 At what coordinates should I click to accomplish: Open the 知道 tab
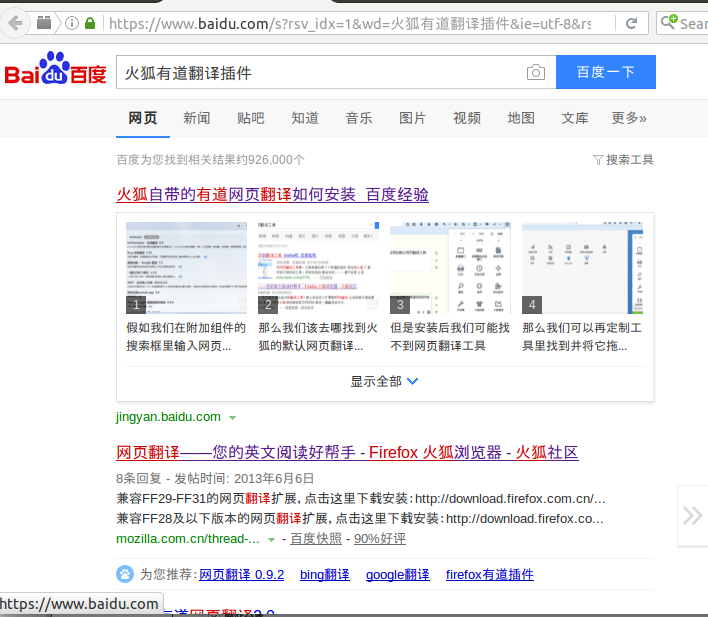tap(305, 118)
